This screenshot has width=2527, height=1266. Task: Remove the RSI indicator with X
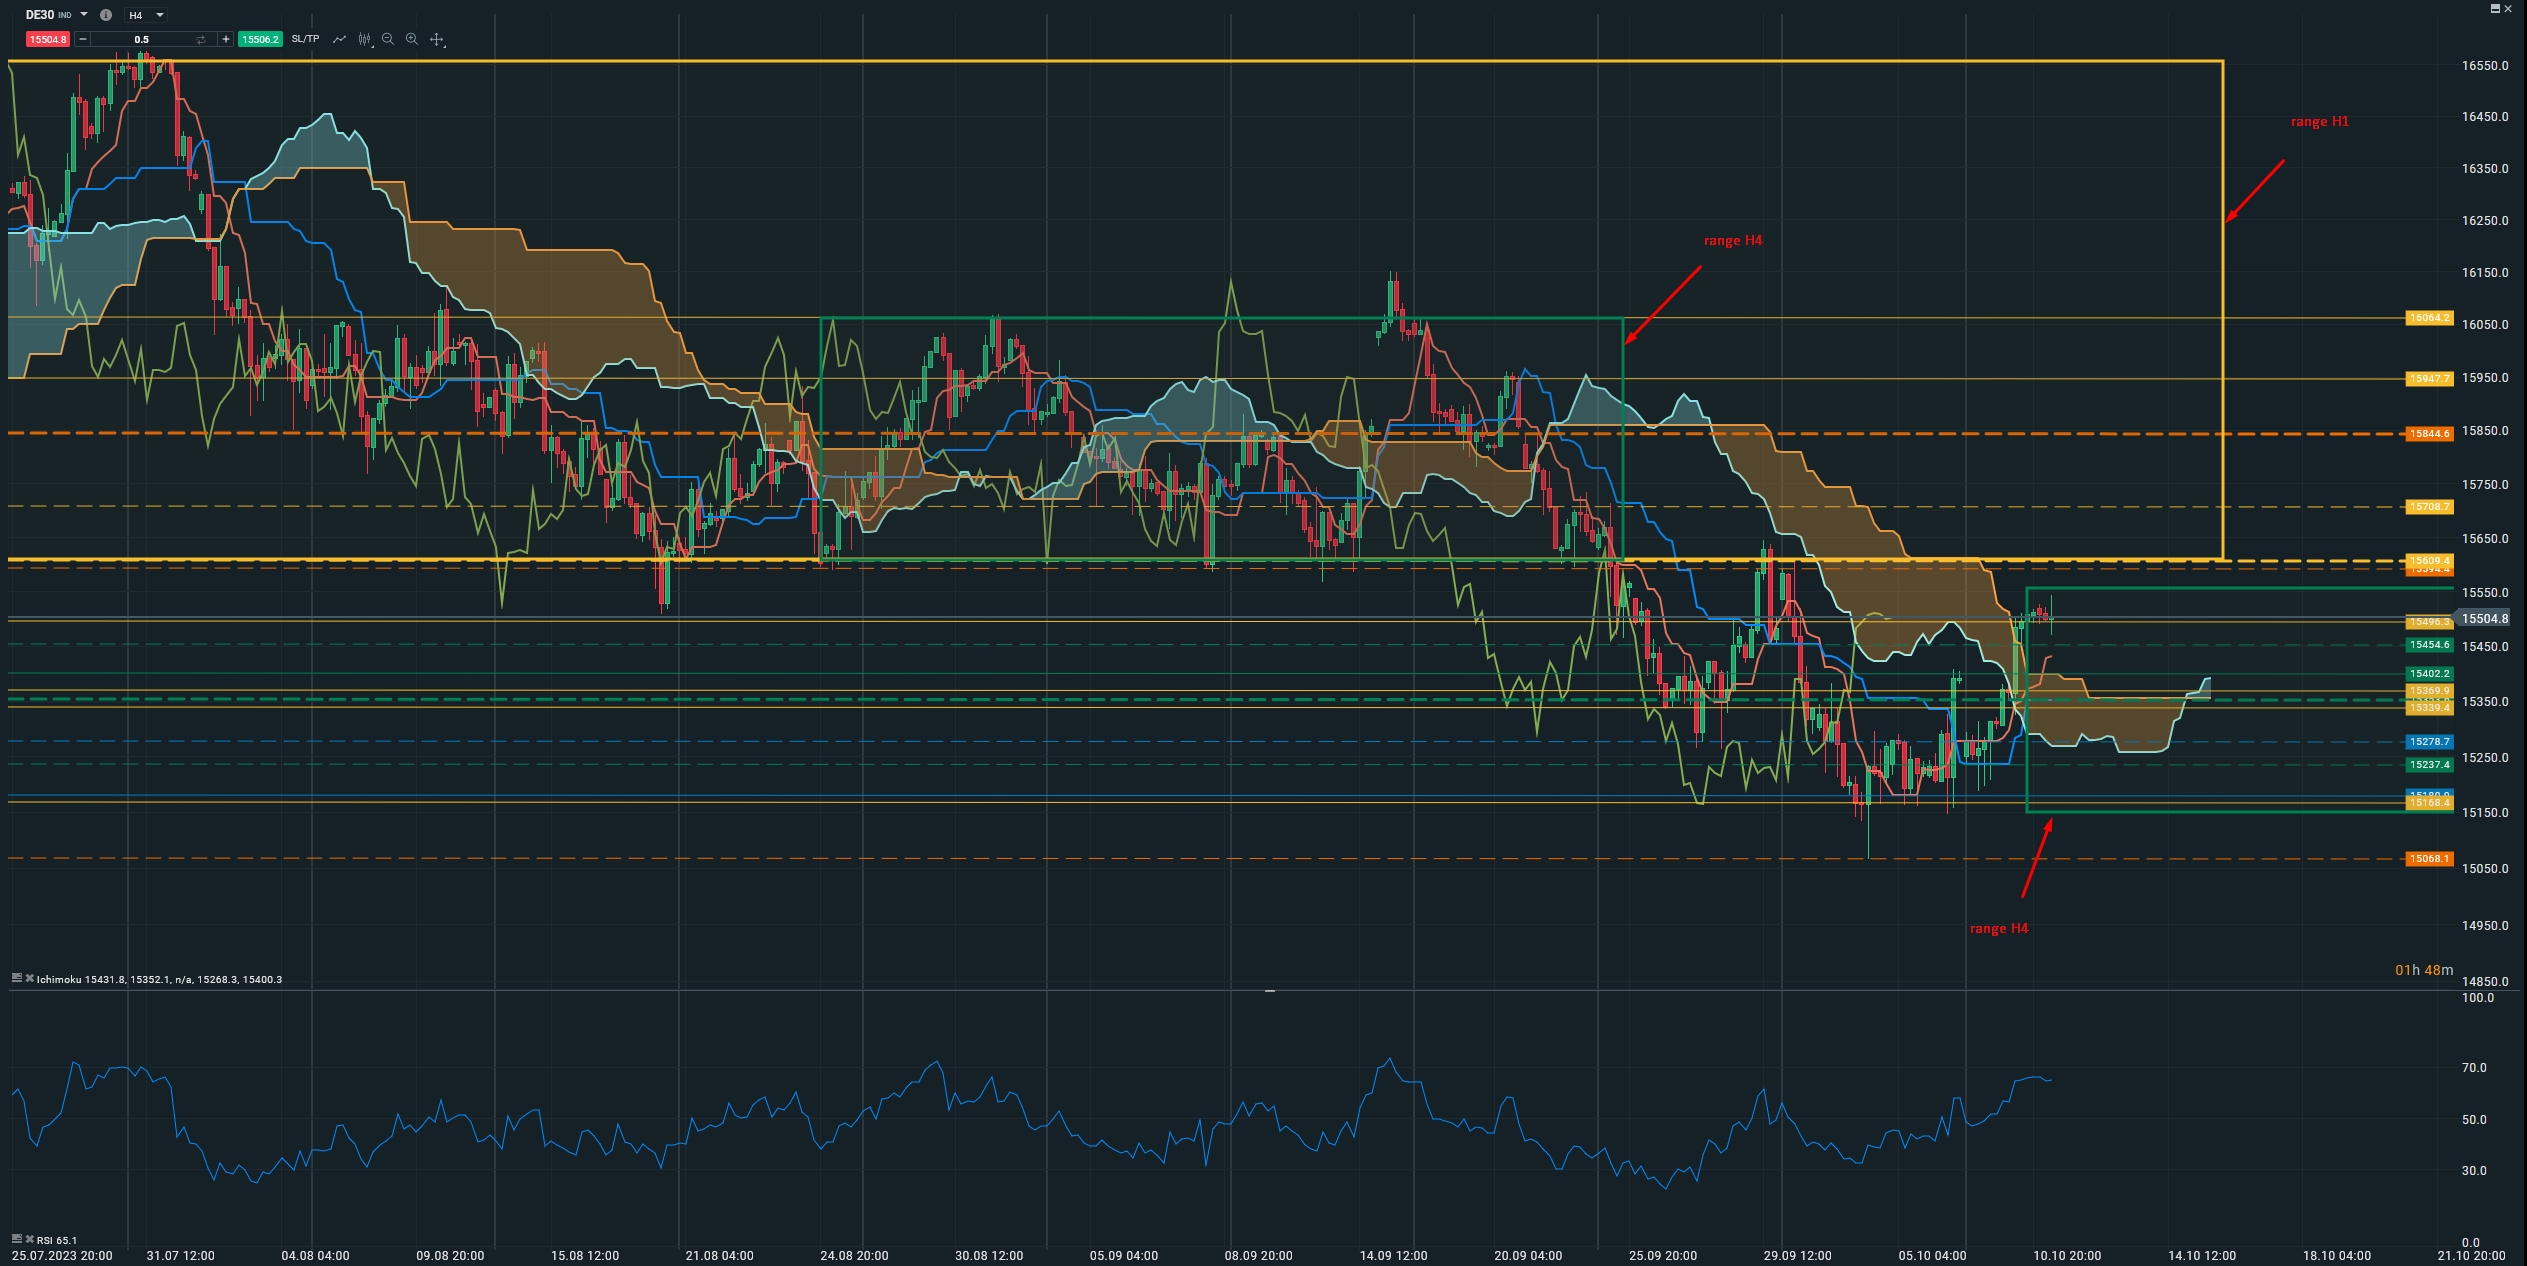click(30, 1239)
